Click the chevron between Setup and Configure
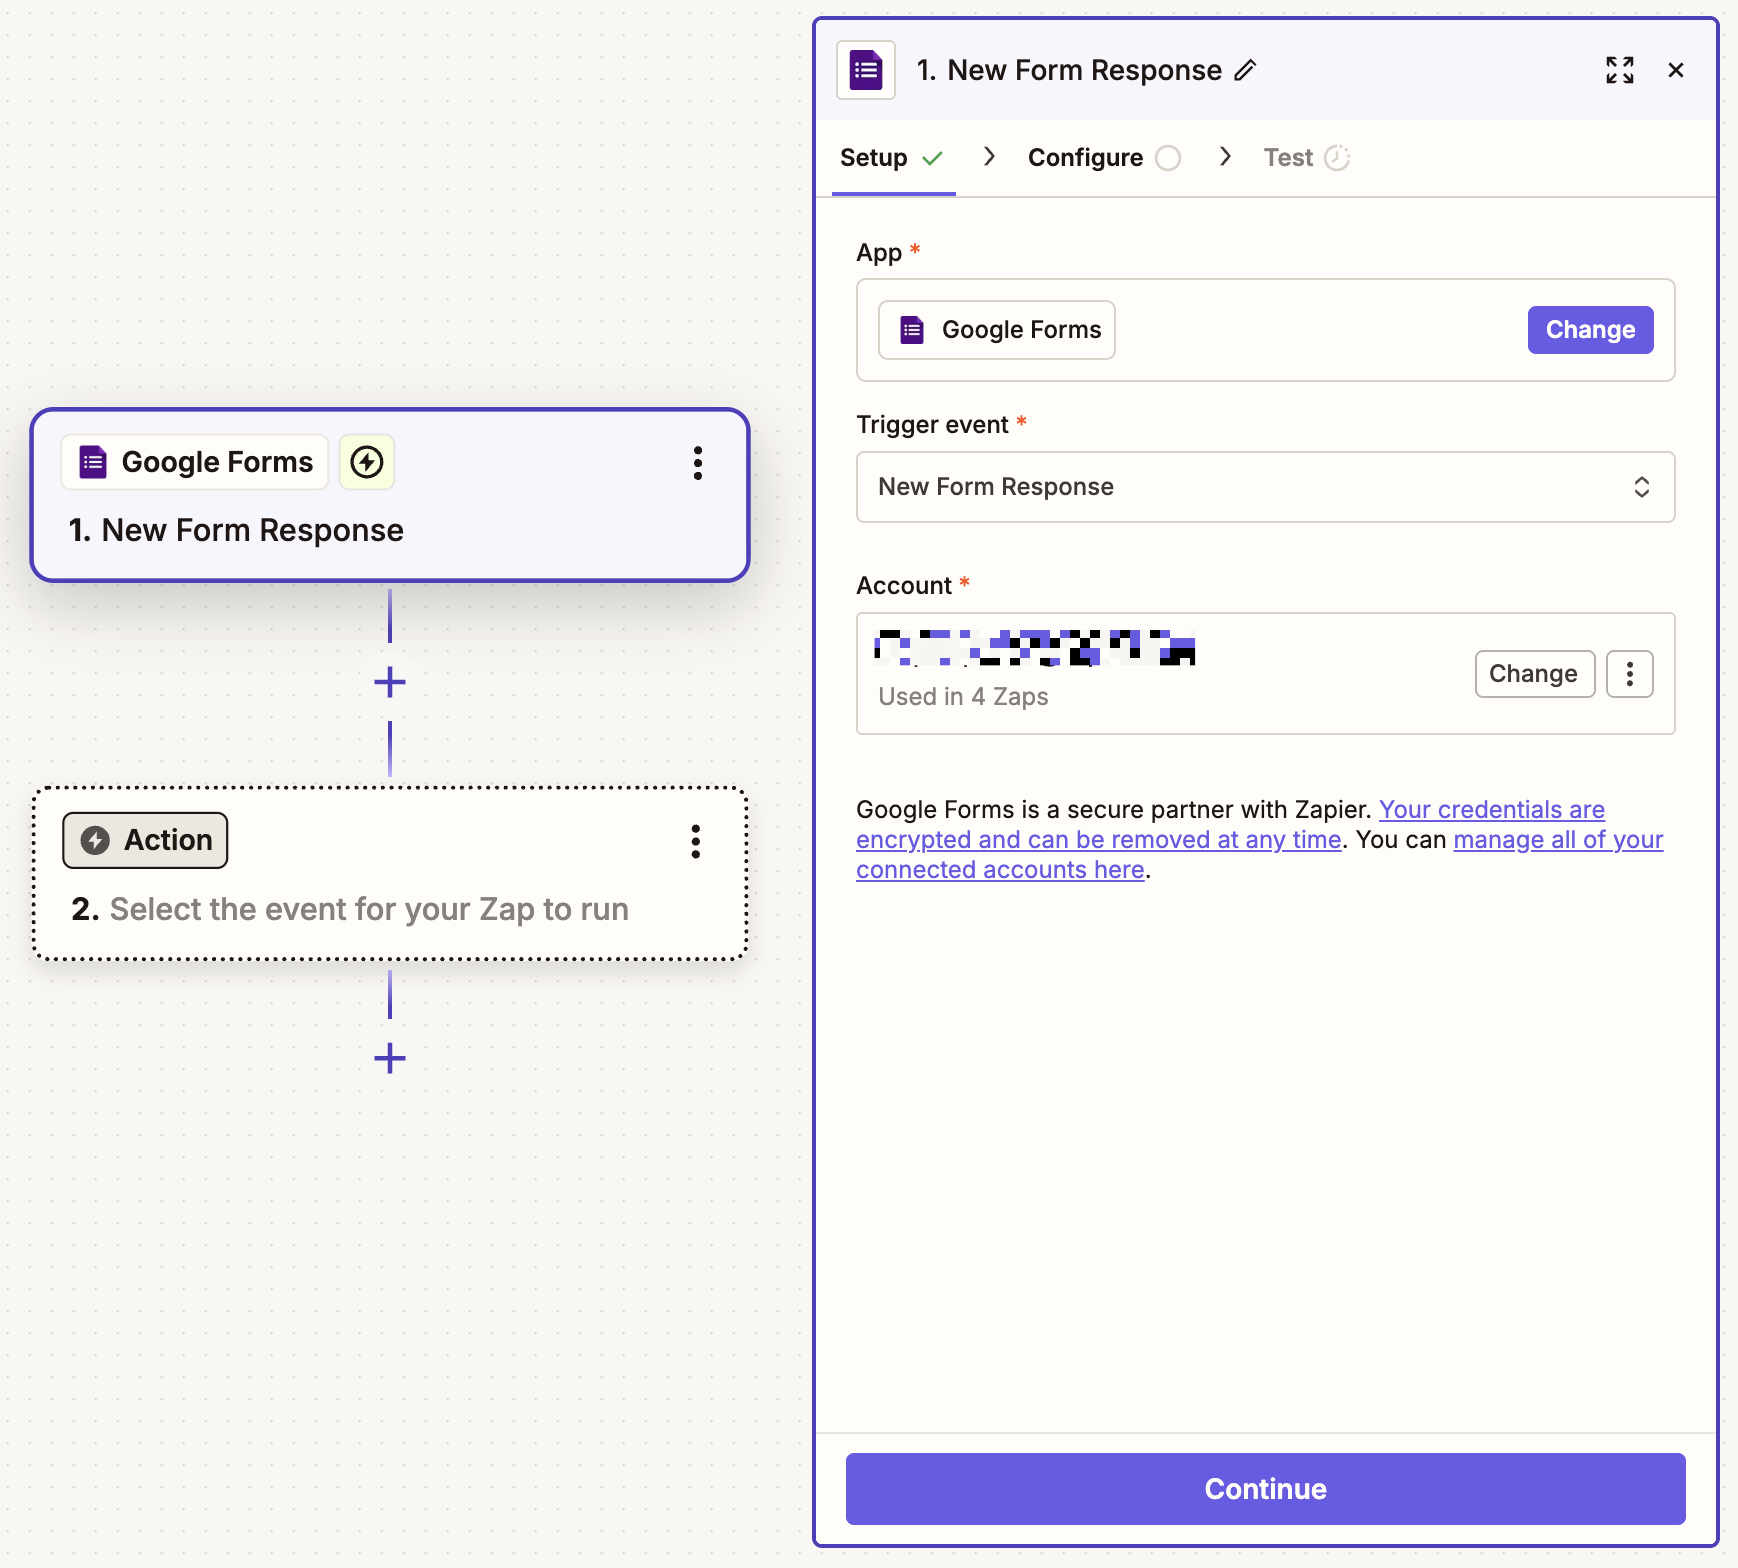This screenshot has height=1568, width=1738. (x=990, y=156)
